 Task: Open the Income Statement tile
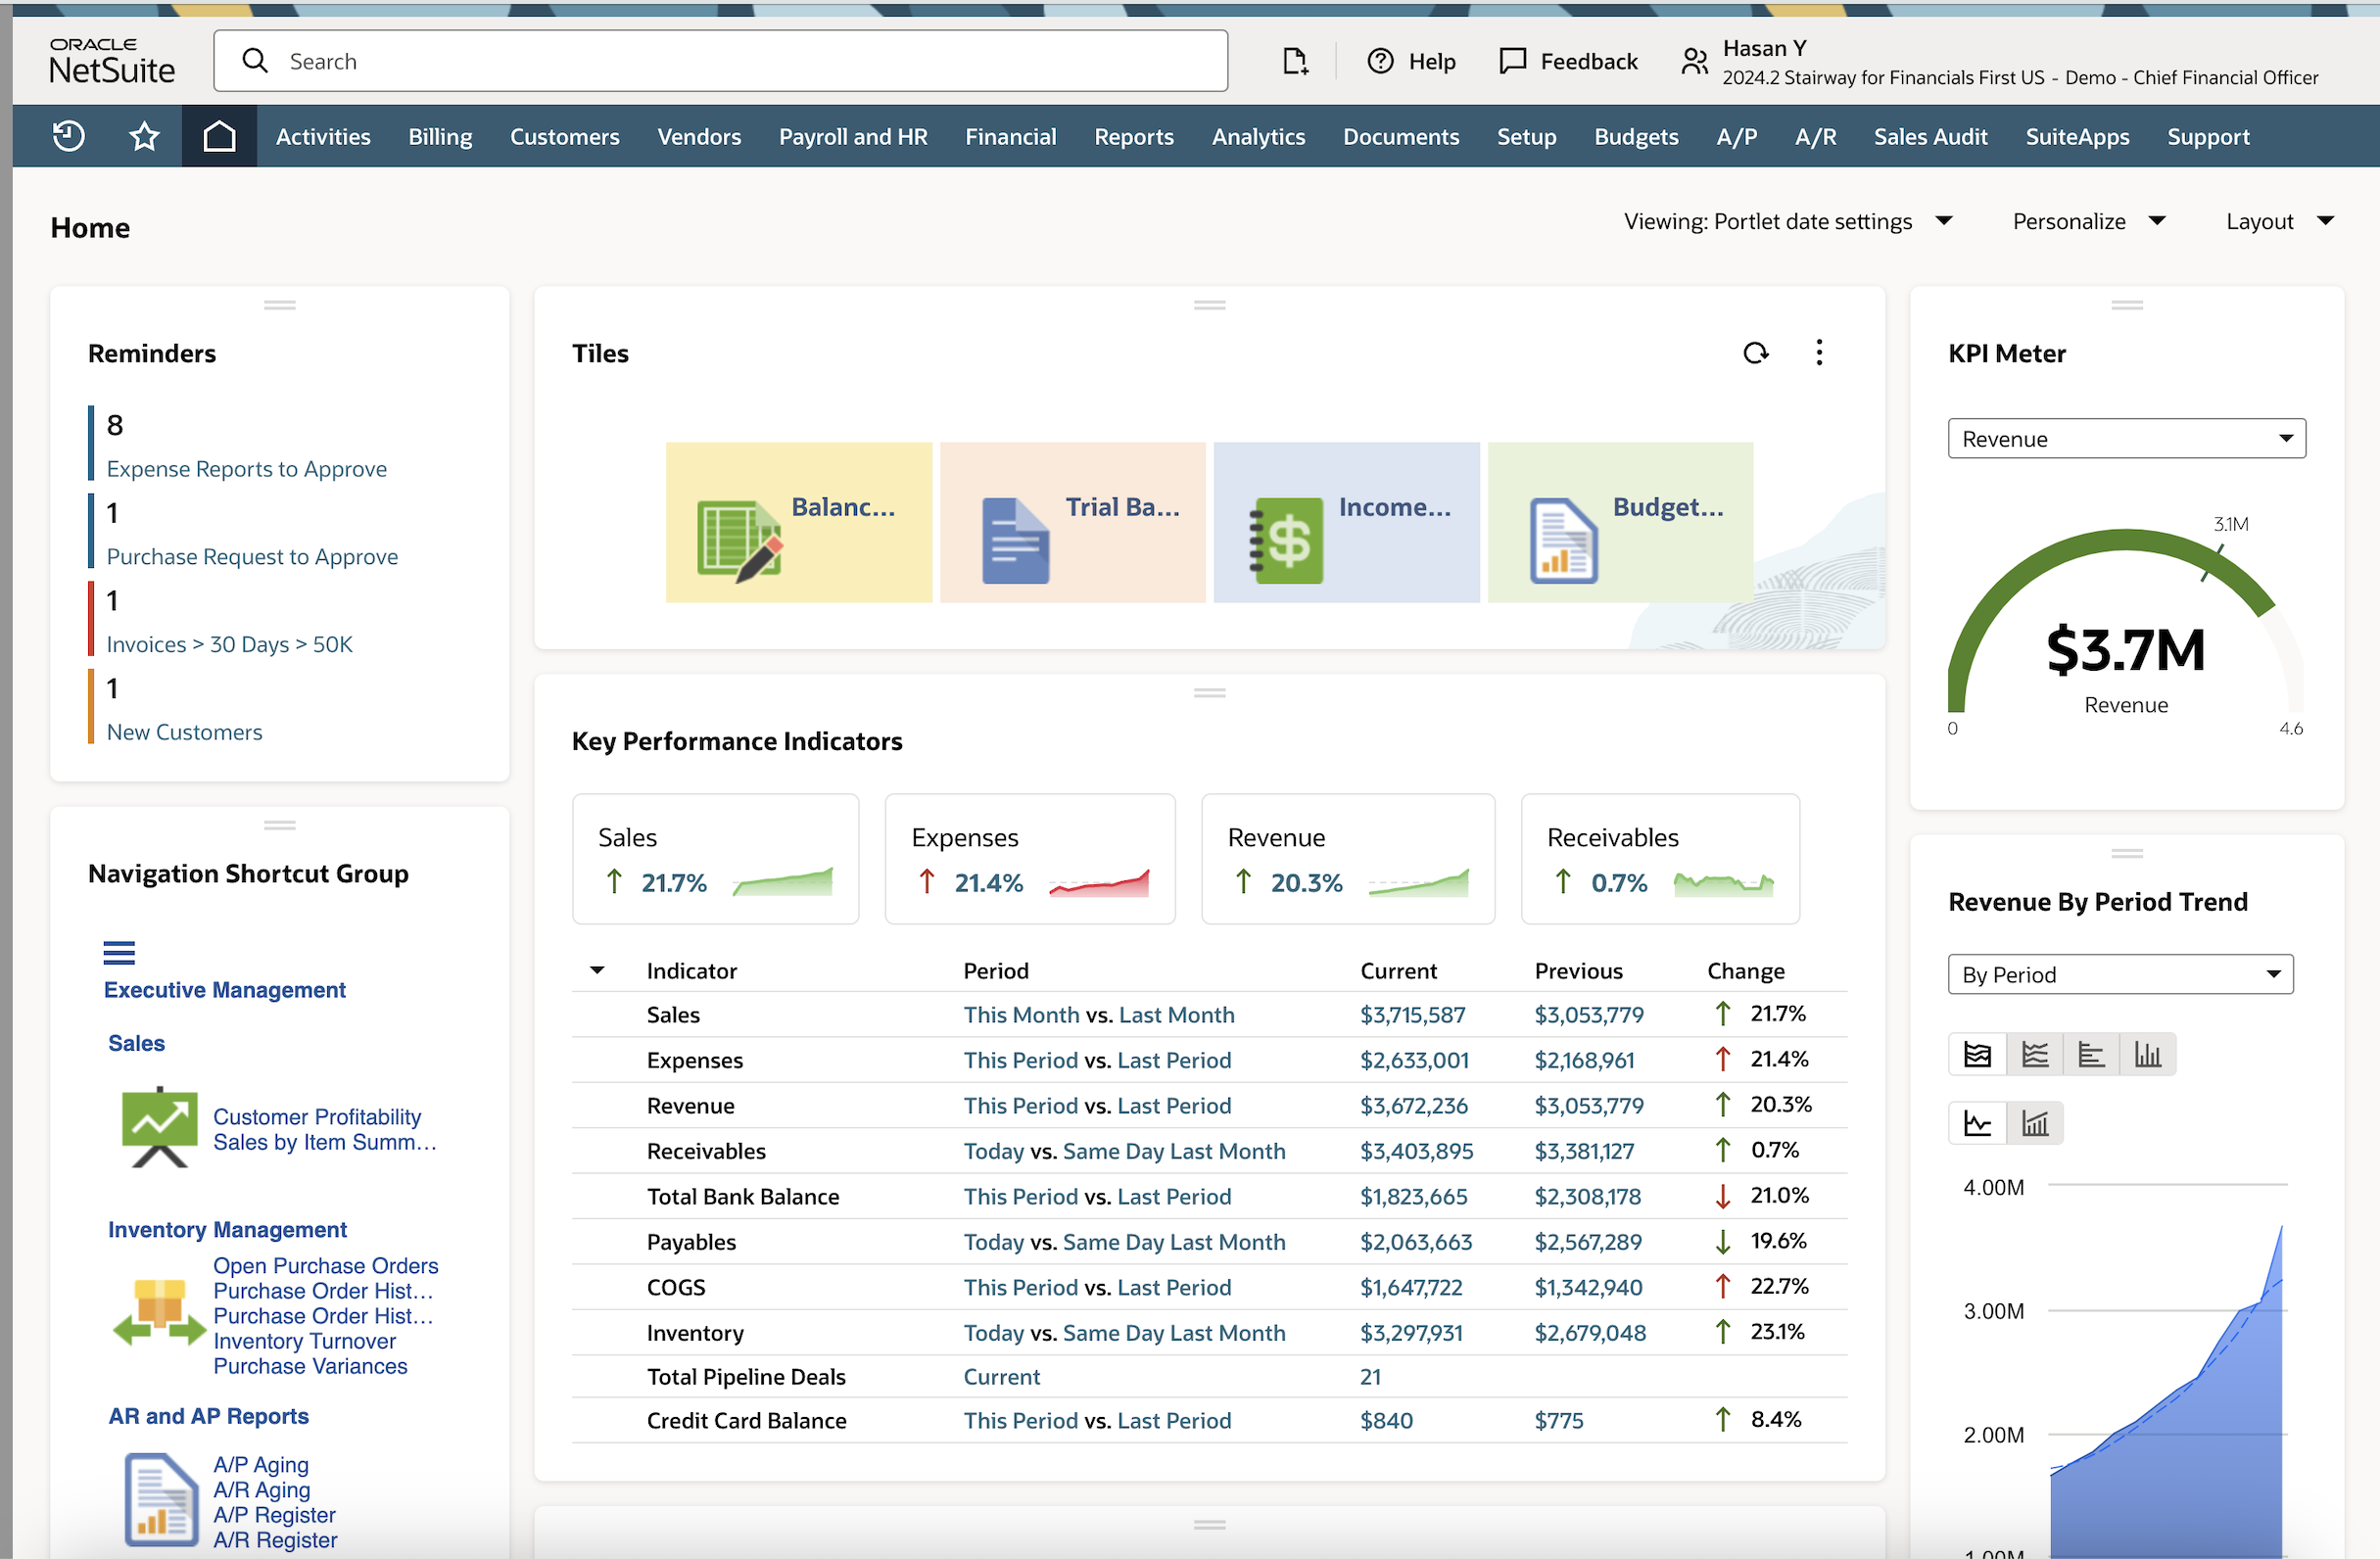(1346, 522)
